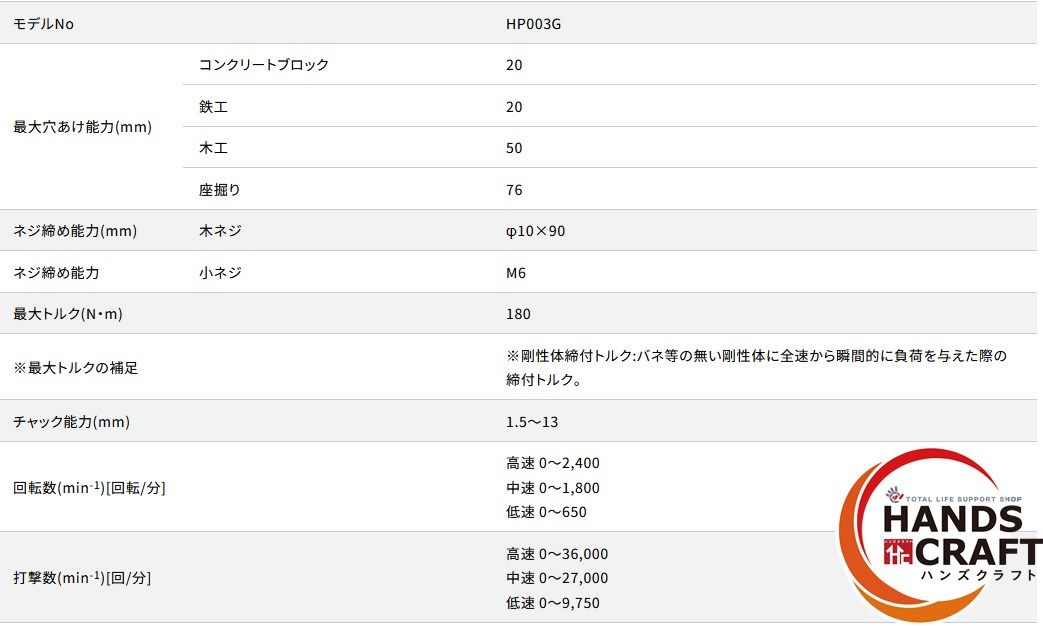Click the 最大トルク(N·m) label

pyautogui.click(x=68, y=314)
